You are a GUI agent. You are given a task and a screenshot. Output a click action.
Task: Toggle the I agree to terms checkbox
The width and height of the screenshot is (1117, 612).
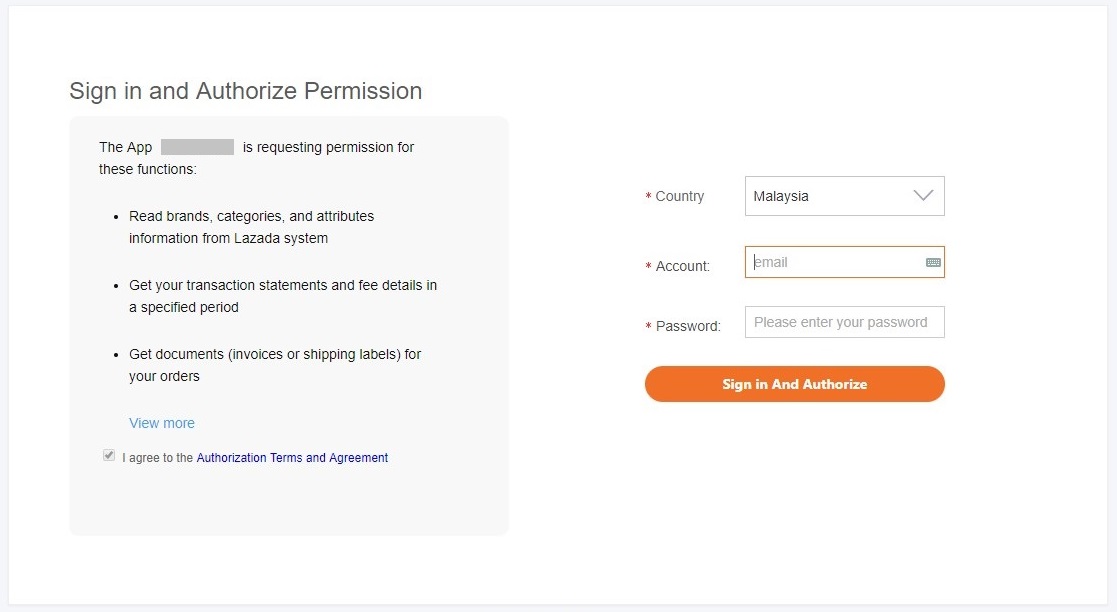coord(109,455)
